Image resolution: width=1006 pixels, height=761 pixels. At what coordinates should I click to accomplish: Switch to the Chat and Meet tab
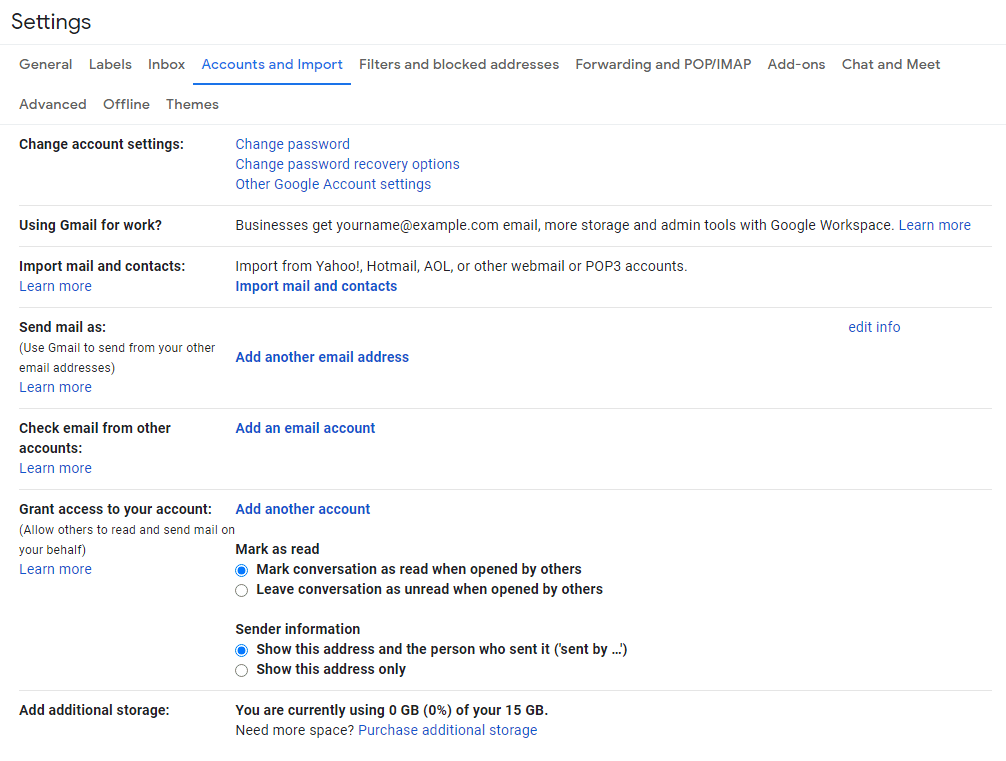click(x=890, y=64)
